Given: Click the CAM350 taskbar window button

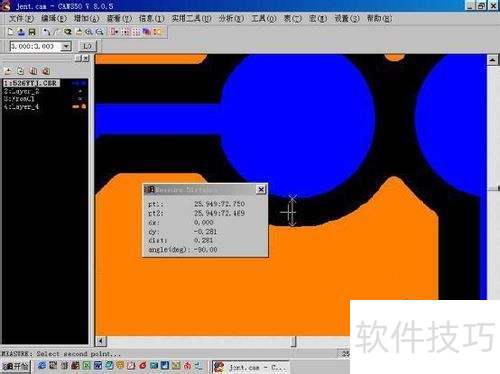Looking at the screenshot, I should coord(251,367).
